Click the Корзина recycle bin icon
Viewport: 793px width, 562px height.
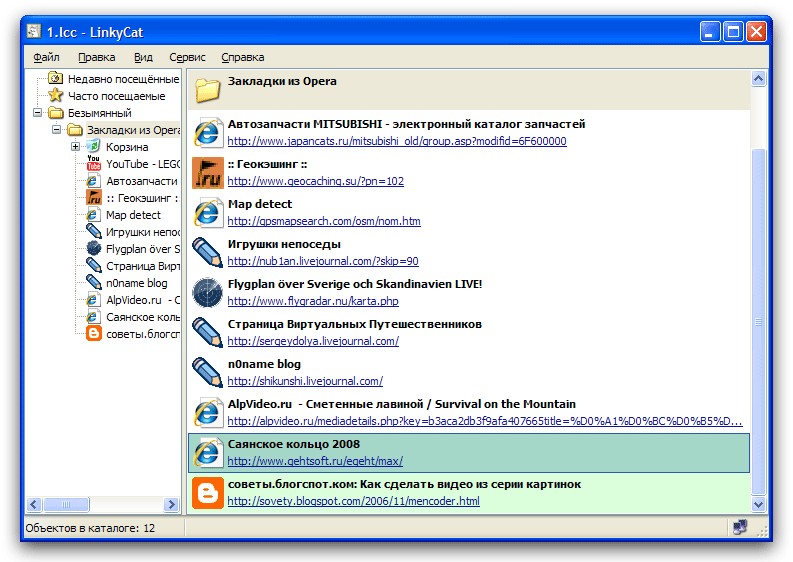94,146
